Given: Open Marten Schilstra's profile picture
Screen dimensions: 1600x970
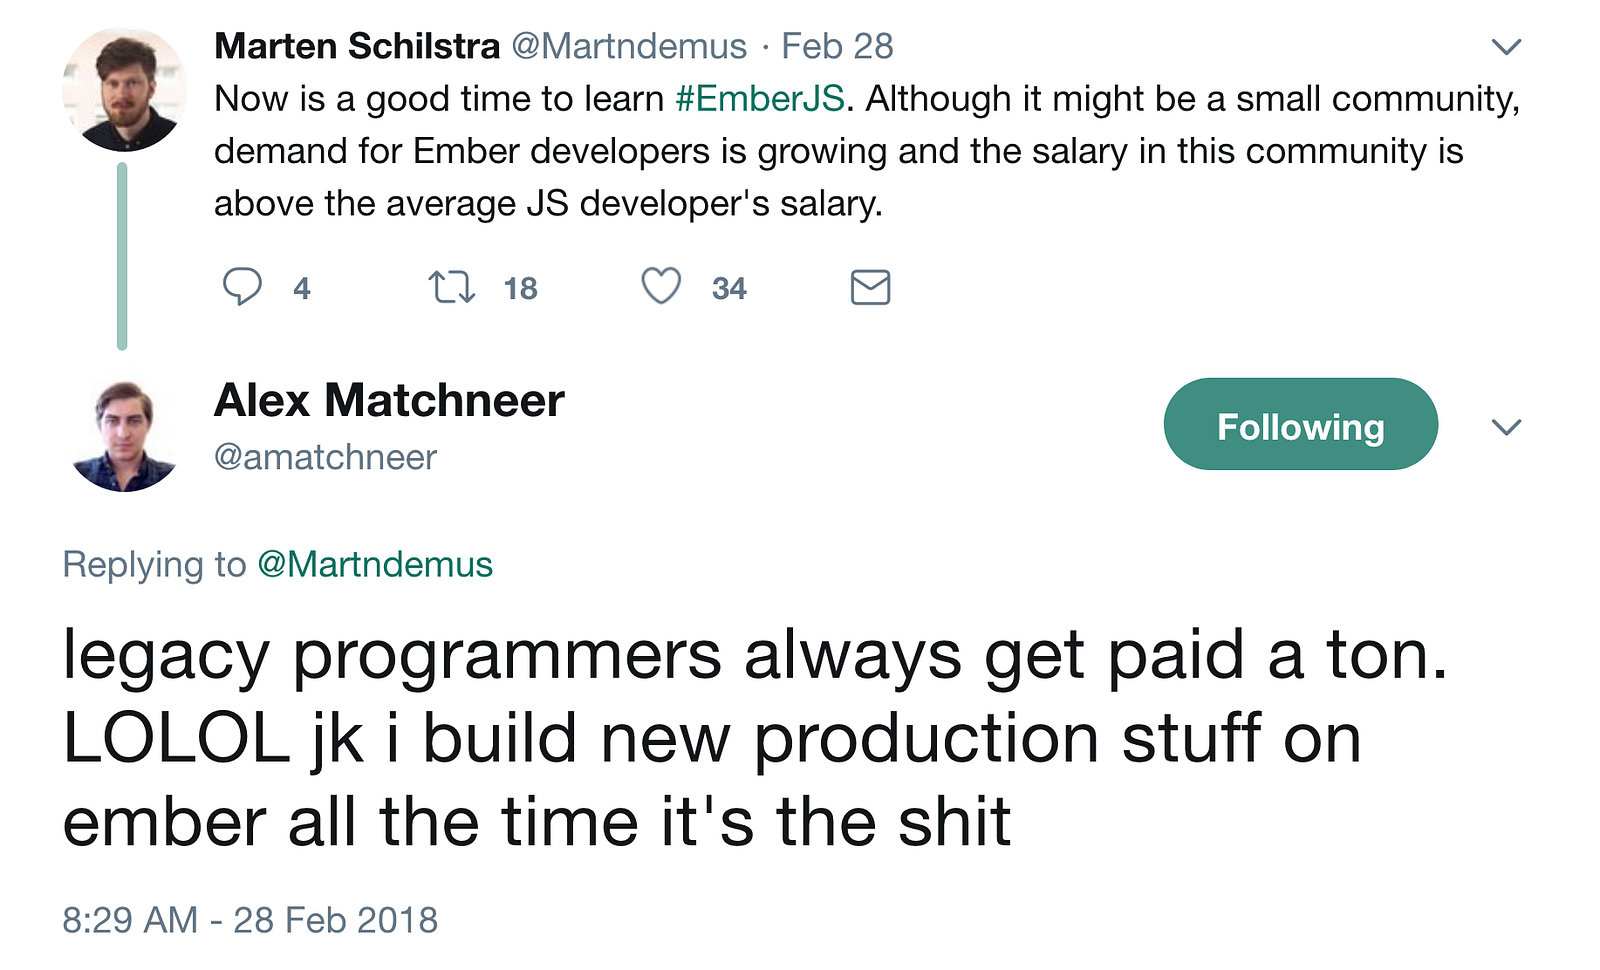Looking at the screenshot, I should 124,90.
